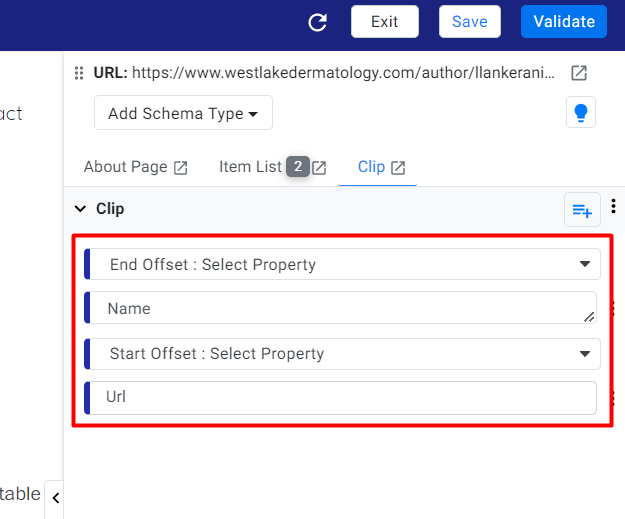Open URL in new tab icon
This screenshot has height=519, width=625.
(579, 73)
